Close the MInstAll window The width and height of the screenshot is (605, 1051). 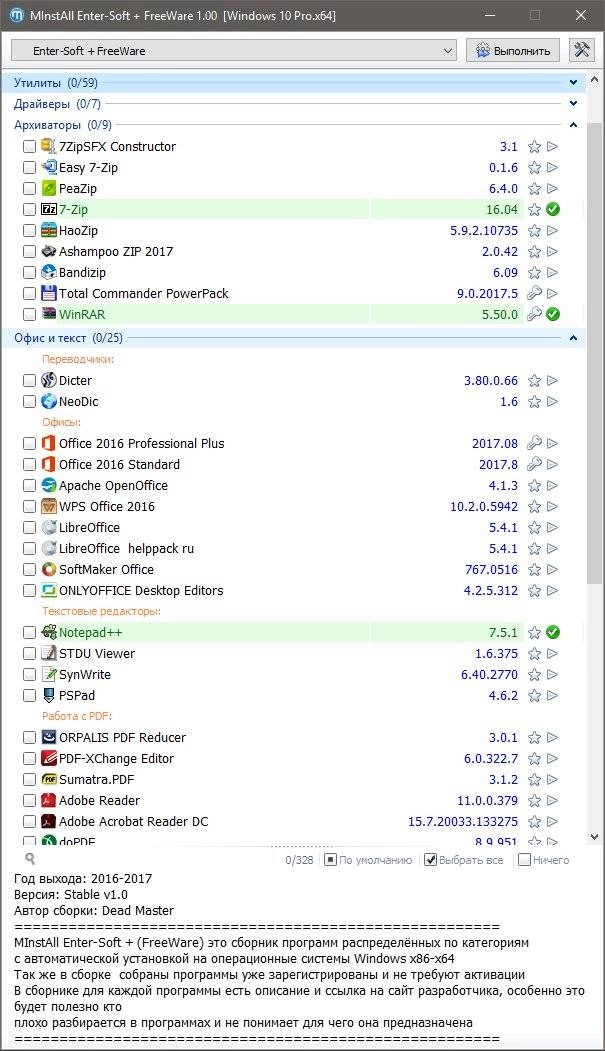(x=581, y=15)
